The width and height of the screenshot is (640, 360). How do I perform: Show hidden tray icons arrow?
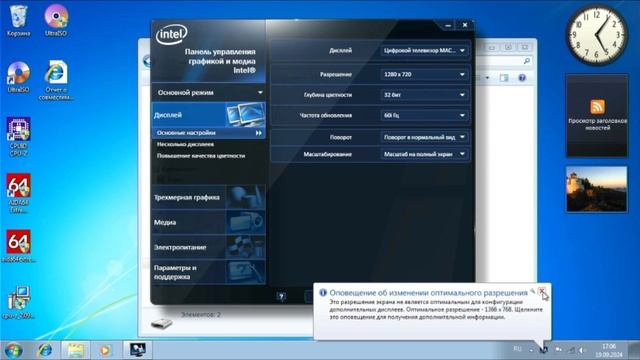pyautogui.click(x=531, y=350)
